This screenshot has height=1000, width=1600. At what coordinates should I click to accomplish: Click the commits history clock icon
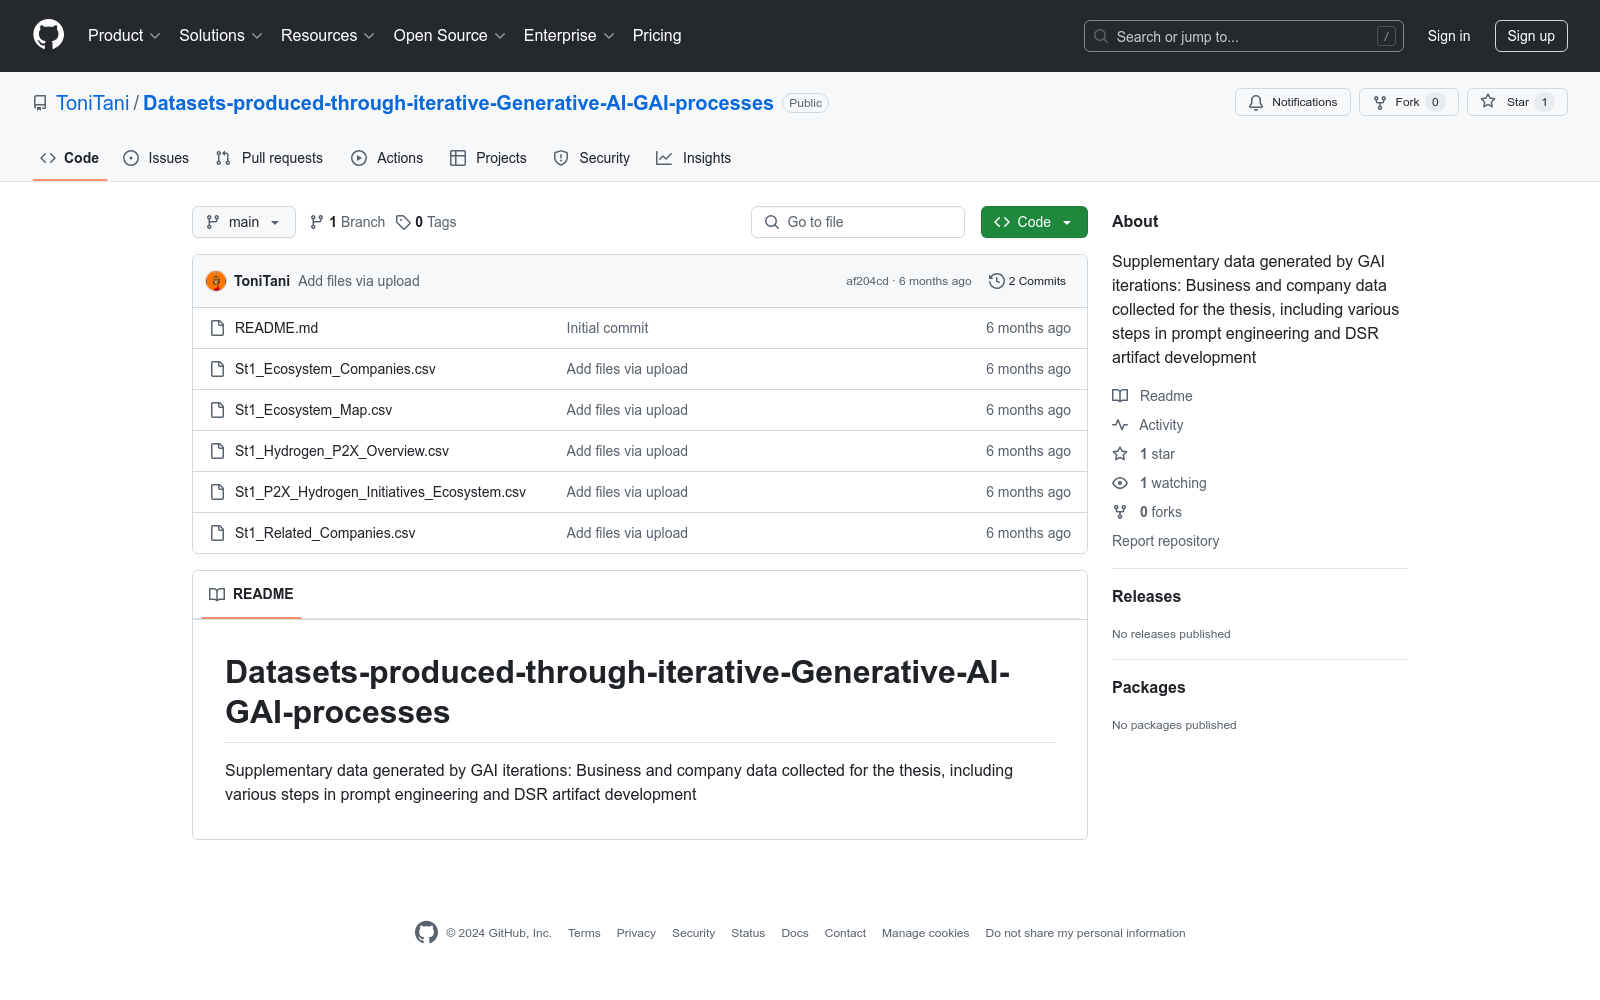click(x=996, y=281)
